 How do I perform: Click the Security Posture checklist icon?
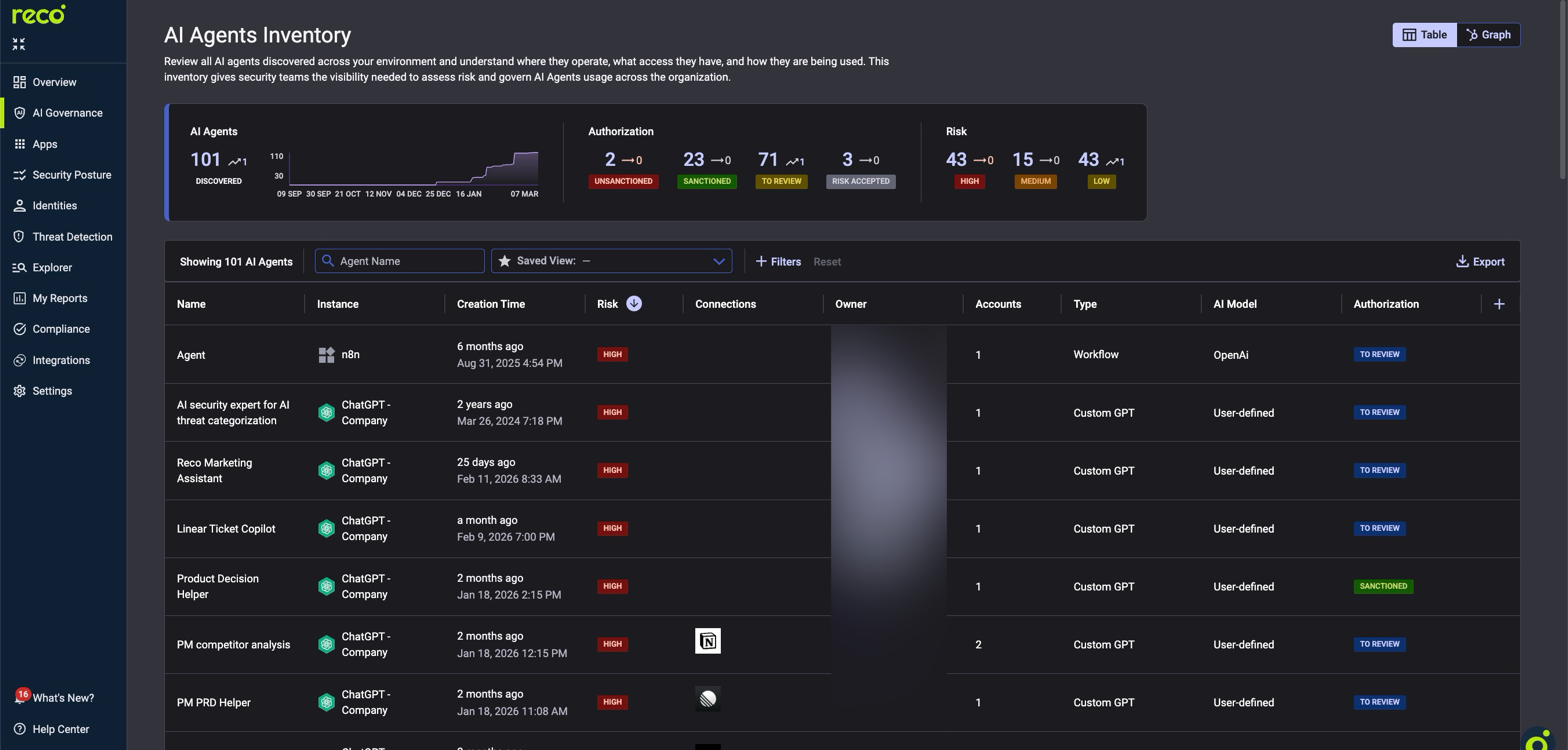(19, 175)
